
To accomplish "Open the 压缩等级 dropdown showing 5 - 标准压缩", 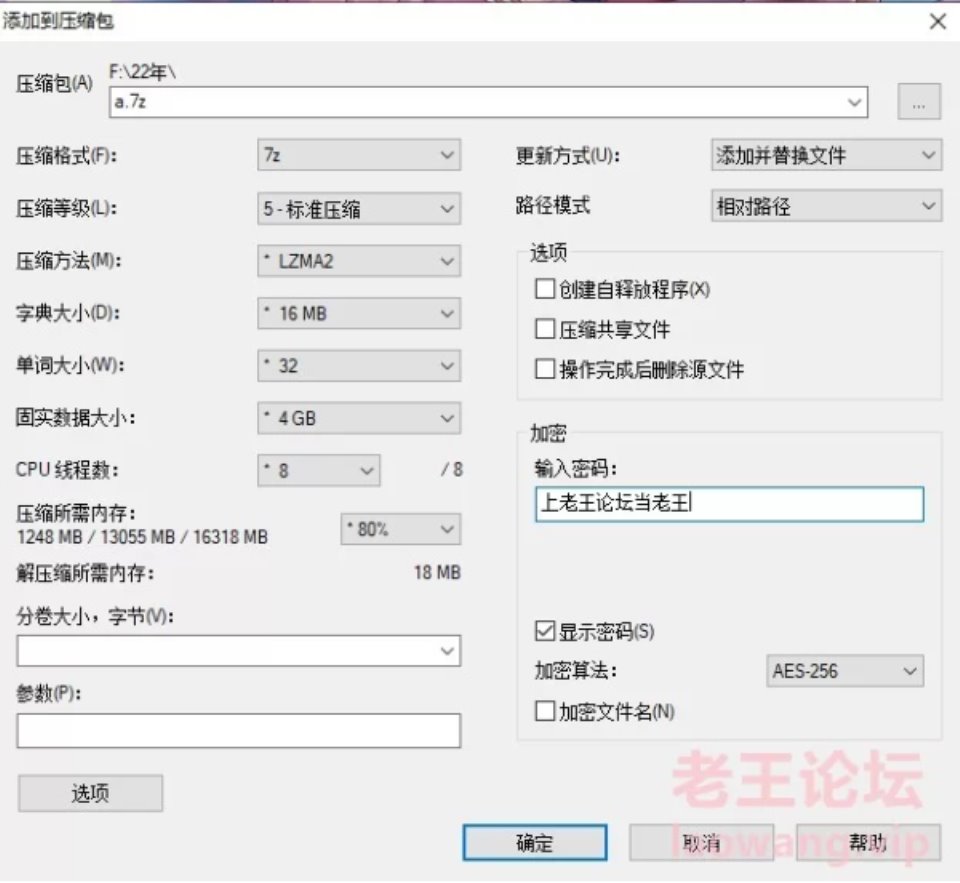I will (x=359, y=209).
